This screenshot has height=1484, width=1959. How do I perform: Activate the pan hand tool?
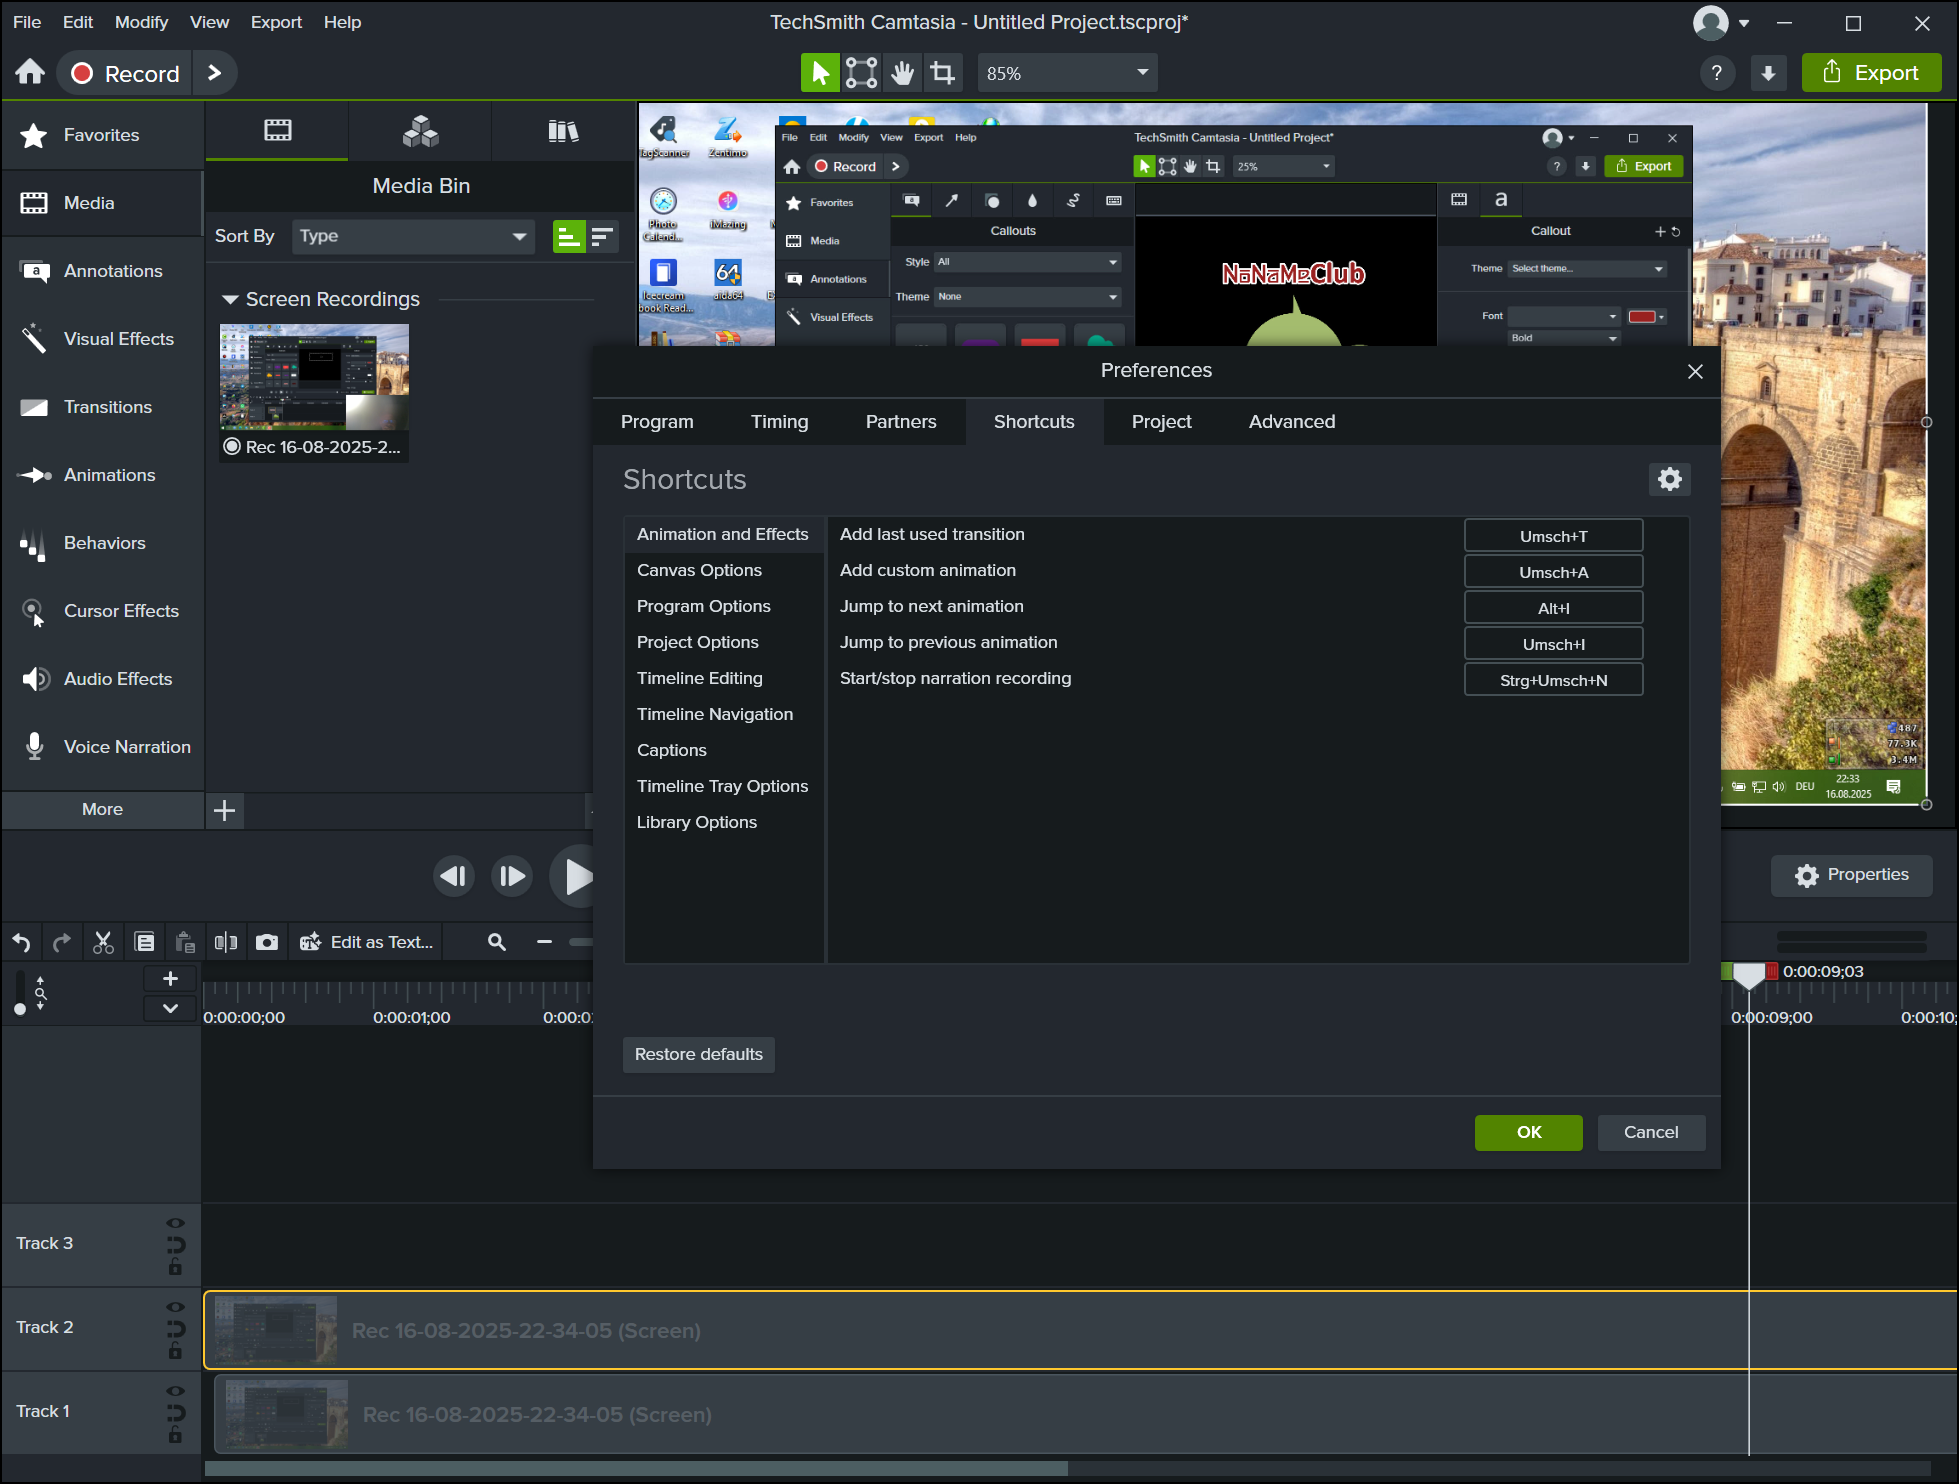[x=902, y=73]
